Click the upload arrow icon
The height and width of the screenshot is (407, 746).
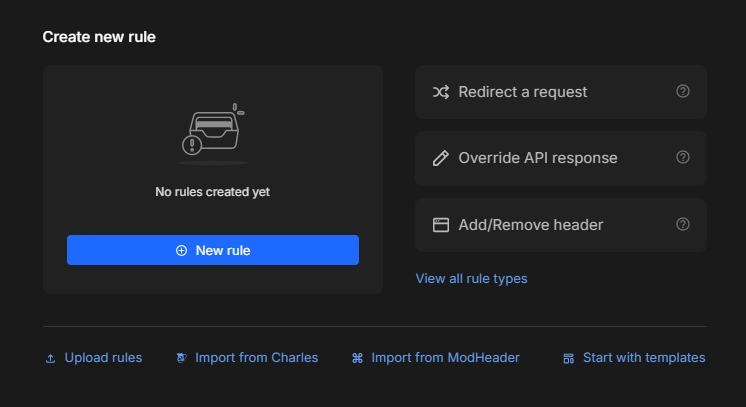50,358
